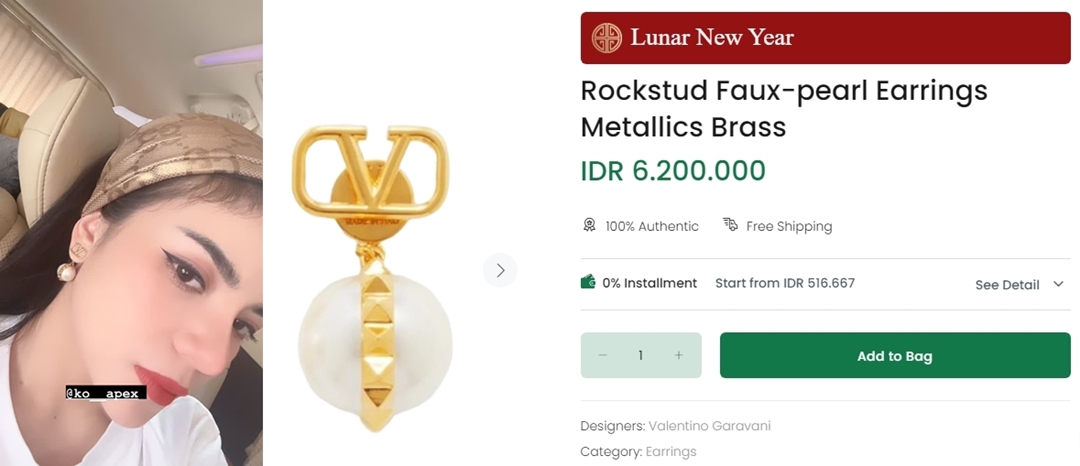Click the 0% Installment label
Screen dimensions: 1080x466
click(x=649, y=283)
